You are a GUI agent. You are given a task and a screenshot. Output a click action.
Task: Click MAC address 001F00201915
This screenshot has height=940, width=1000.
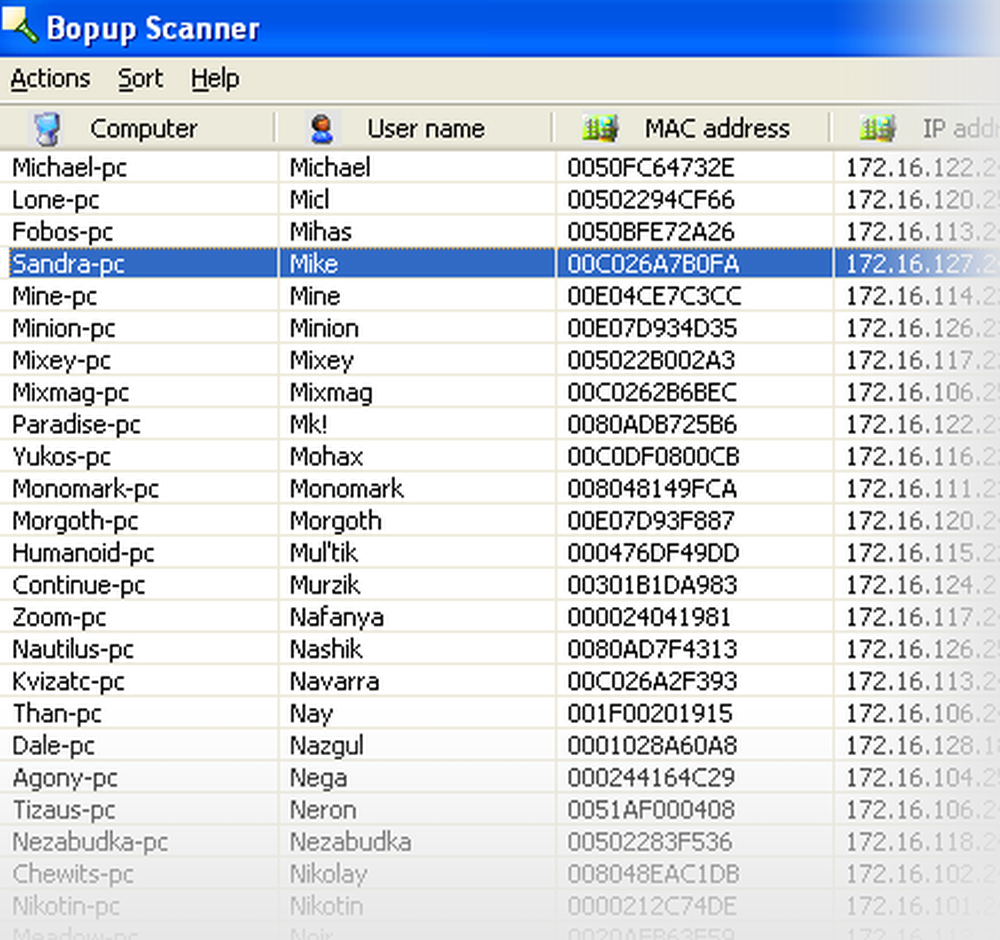point(650,714)
